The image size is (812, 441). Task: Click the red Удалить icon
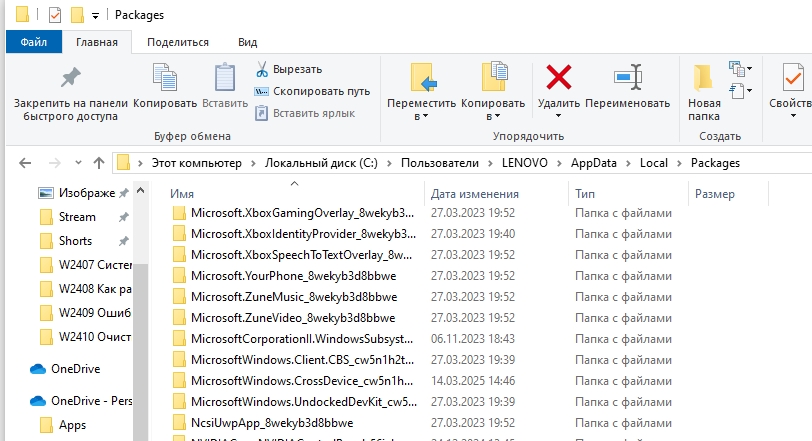click(559, 77)
